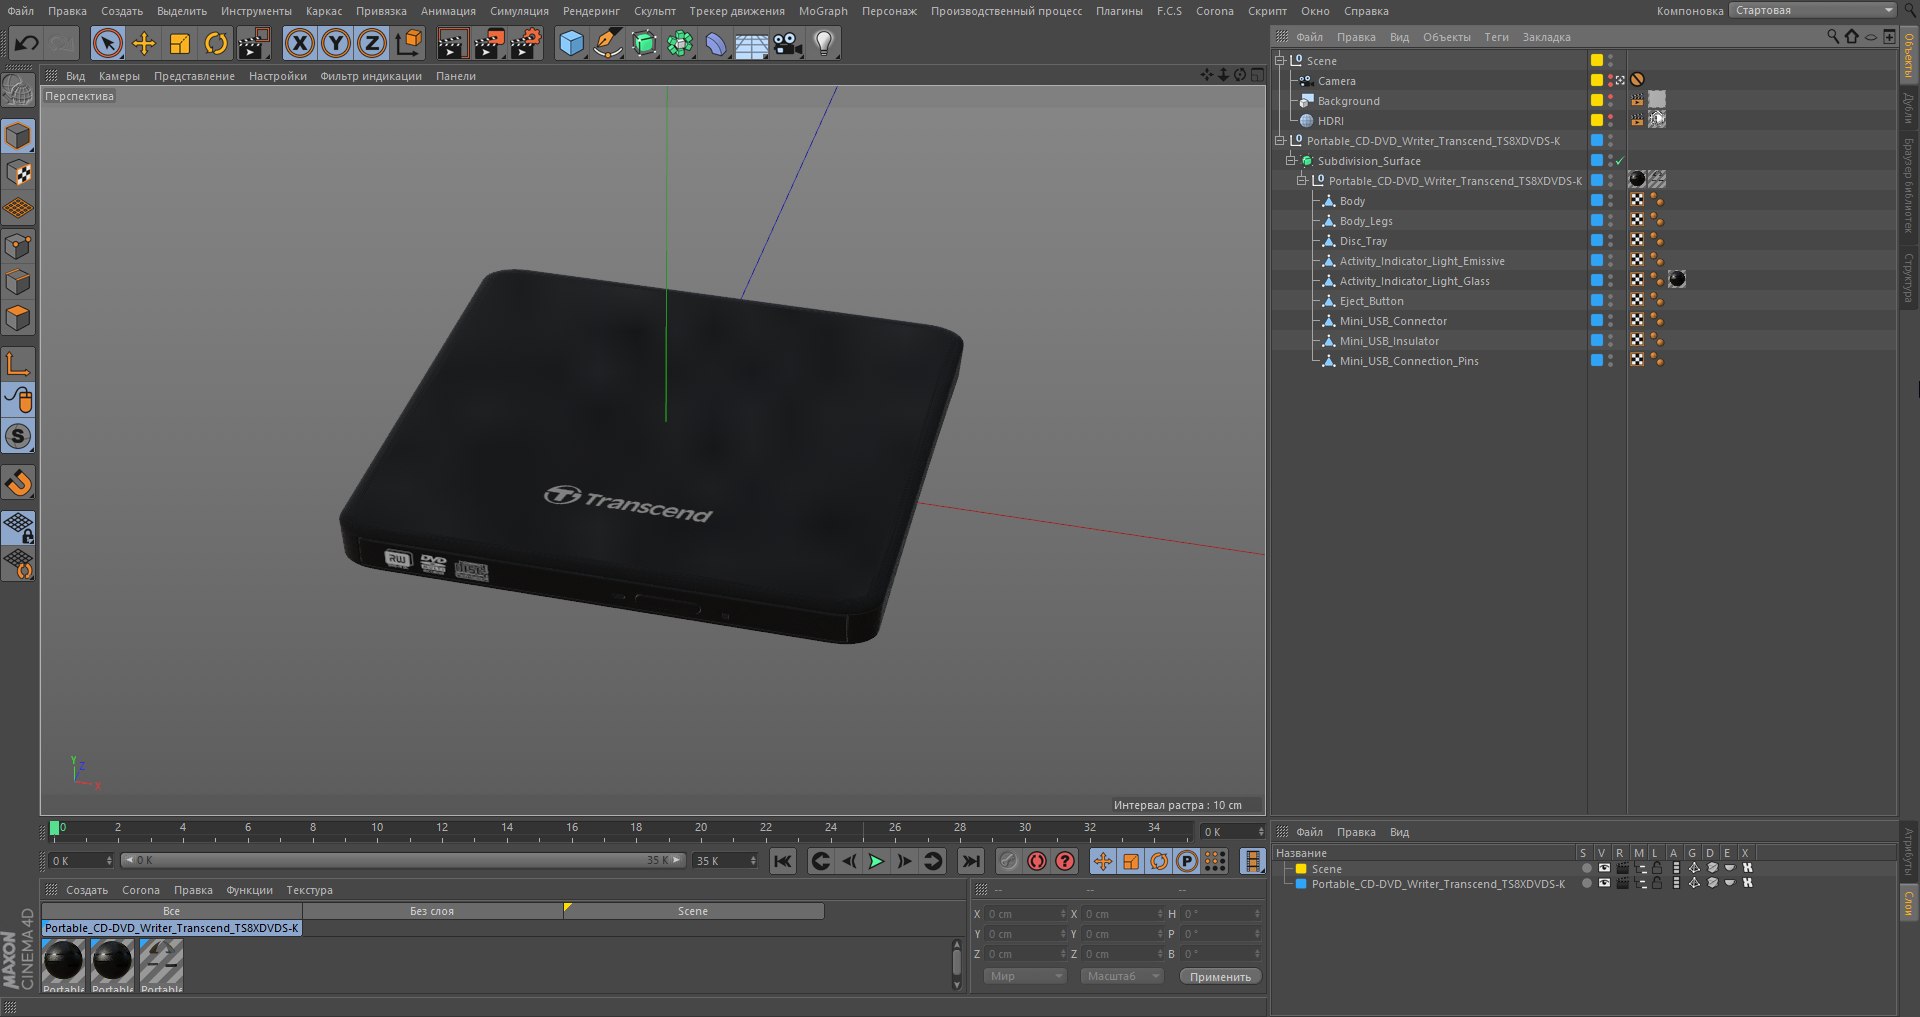This screenshot has height=1017, width=1920.
Task: Go to start of animation
Action: [x=783, y=861]
